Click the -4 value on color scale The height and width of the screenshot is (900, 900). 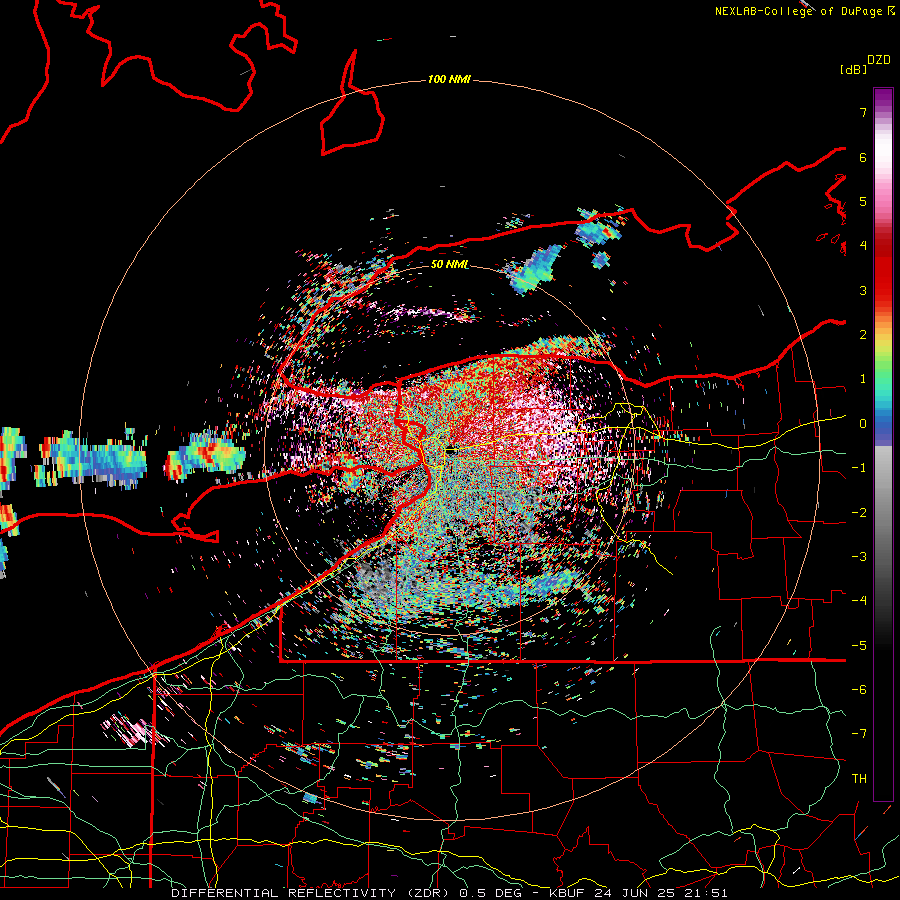(859, 601)
